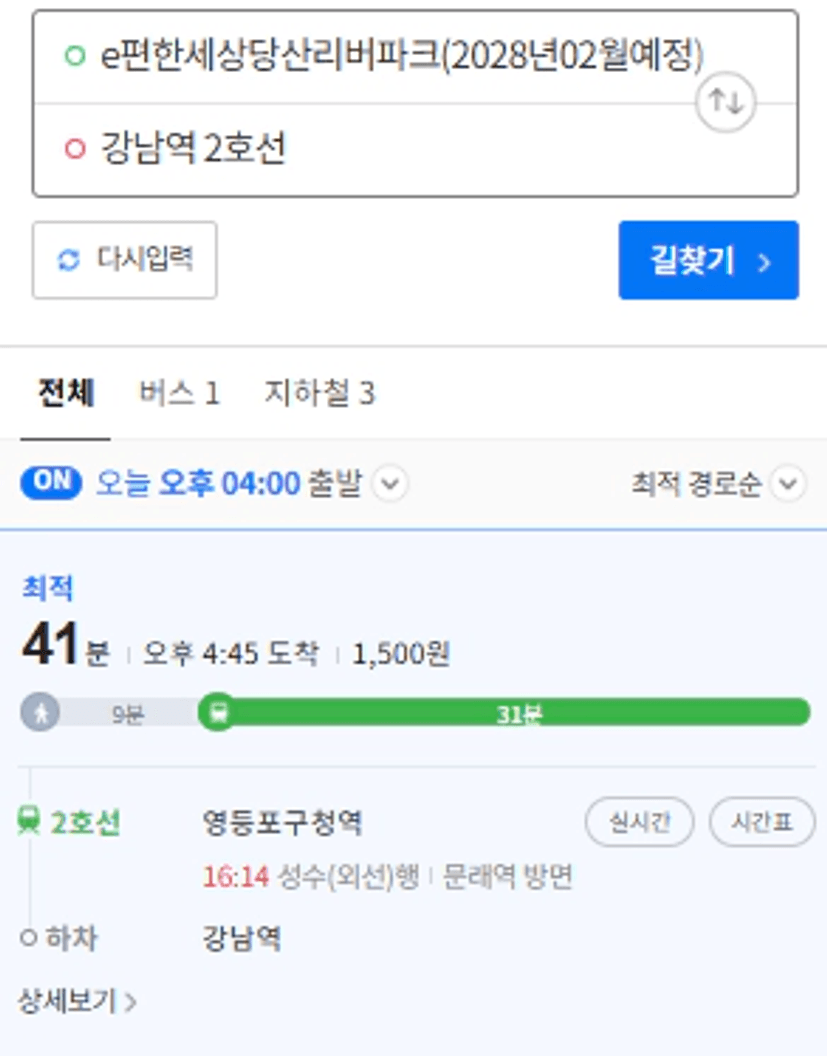Switch to the 전체 tab

click(66, 393)
